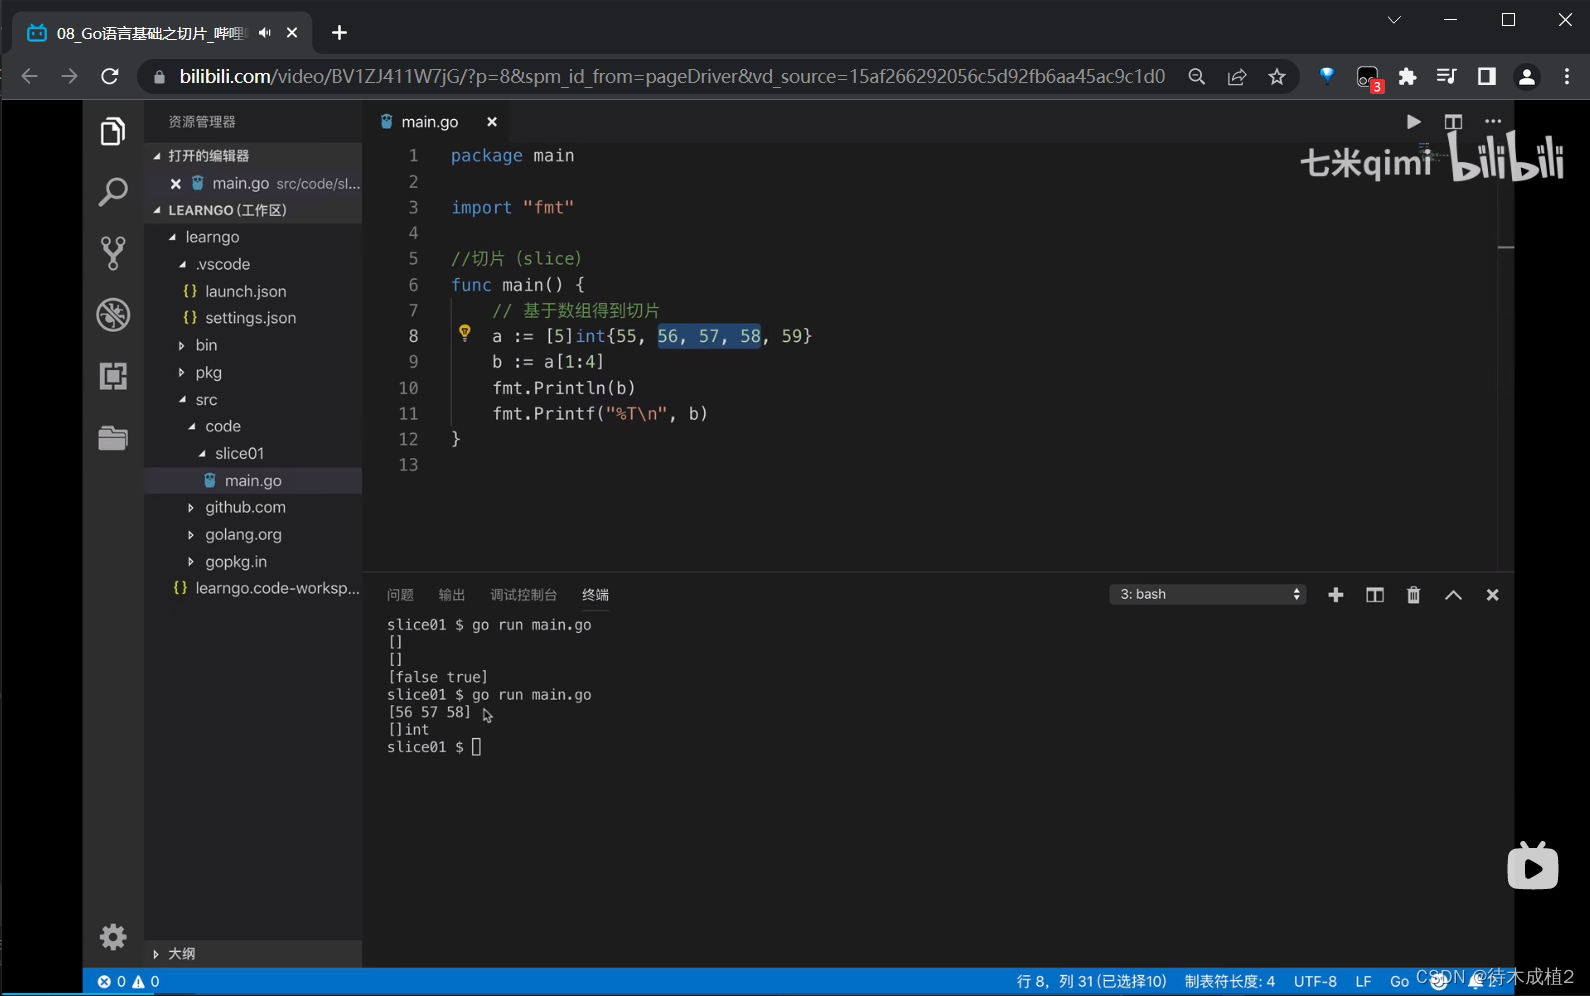The height and width of the screenshot is (996, 1590).
Task: Collapse the learngo folder
Action: (173, 237)
